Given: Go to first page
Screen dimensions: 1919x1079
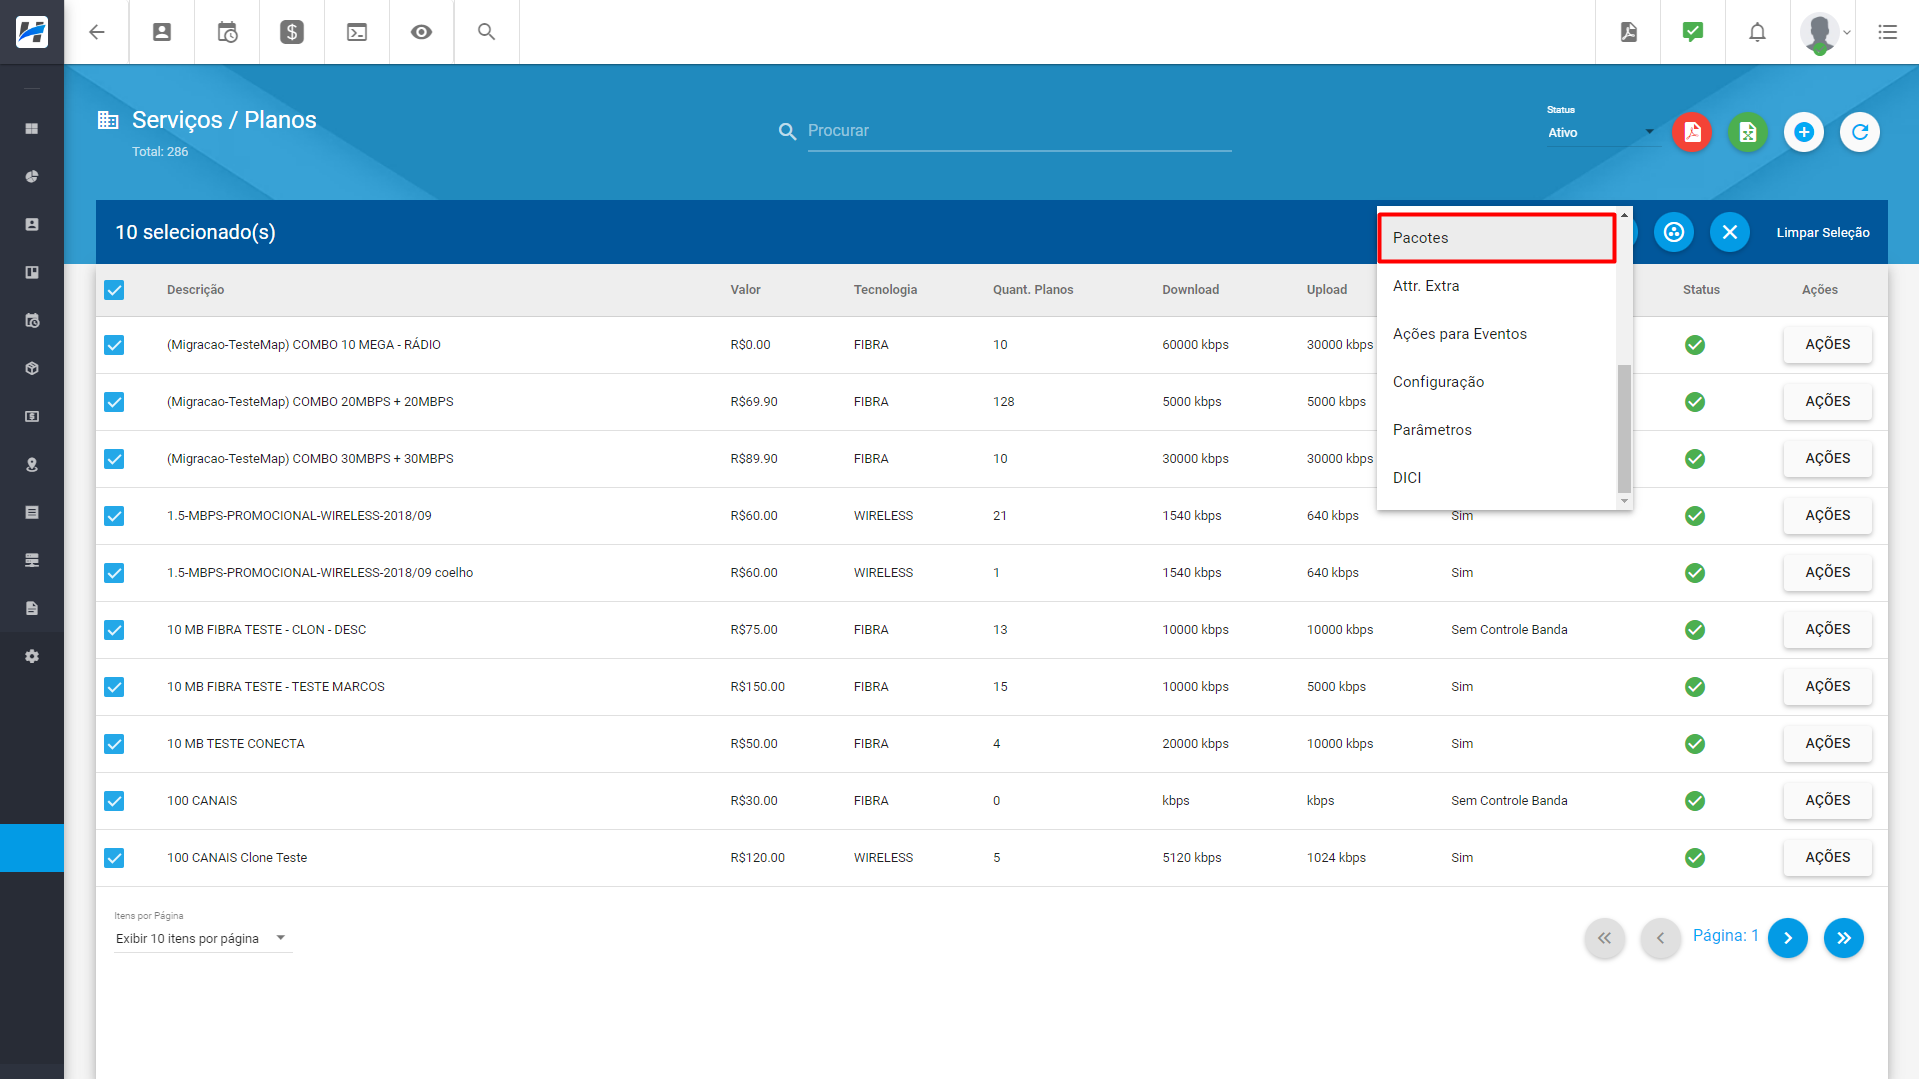Looking at the screenshot, I should [1604, 938].
